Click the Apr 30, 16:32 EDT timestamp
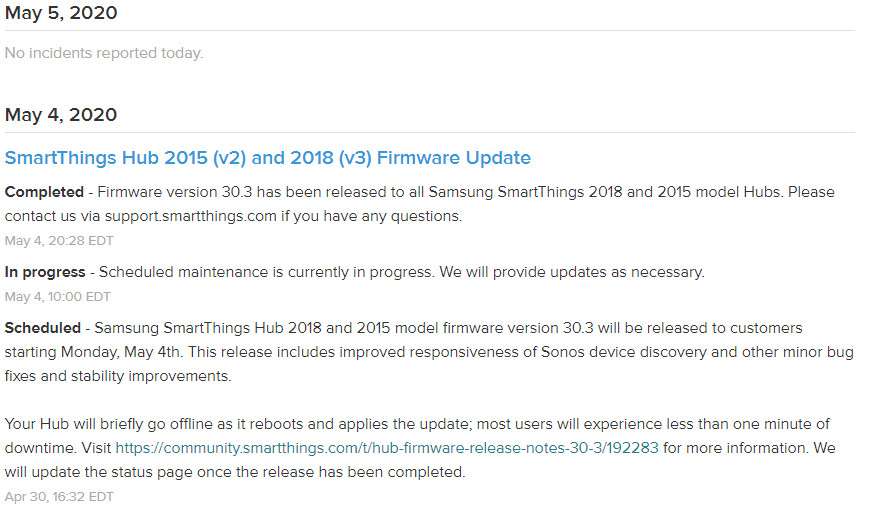870x510 pixels. coord(59,497)
